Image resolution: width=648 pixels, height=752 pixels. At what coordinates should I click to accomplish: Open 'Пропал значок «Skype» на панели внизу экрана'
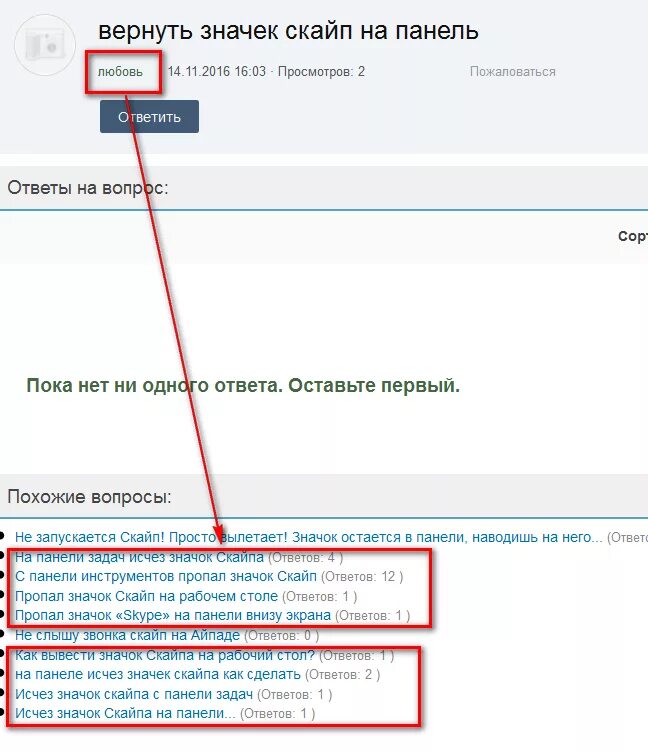coord(173,615)
